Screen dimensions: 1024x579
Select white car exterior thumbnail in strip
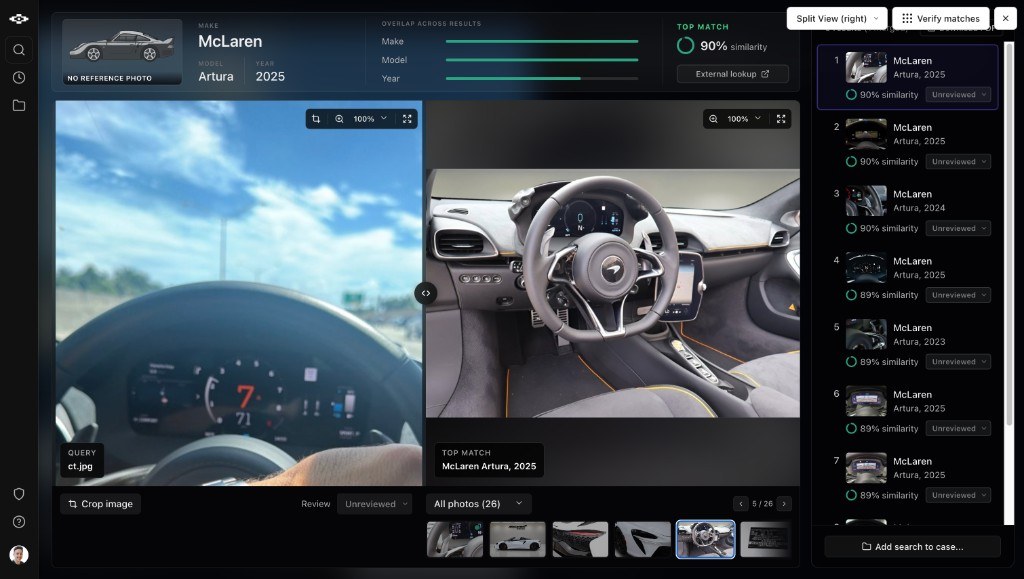coord(518,539)
